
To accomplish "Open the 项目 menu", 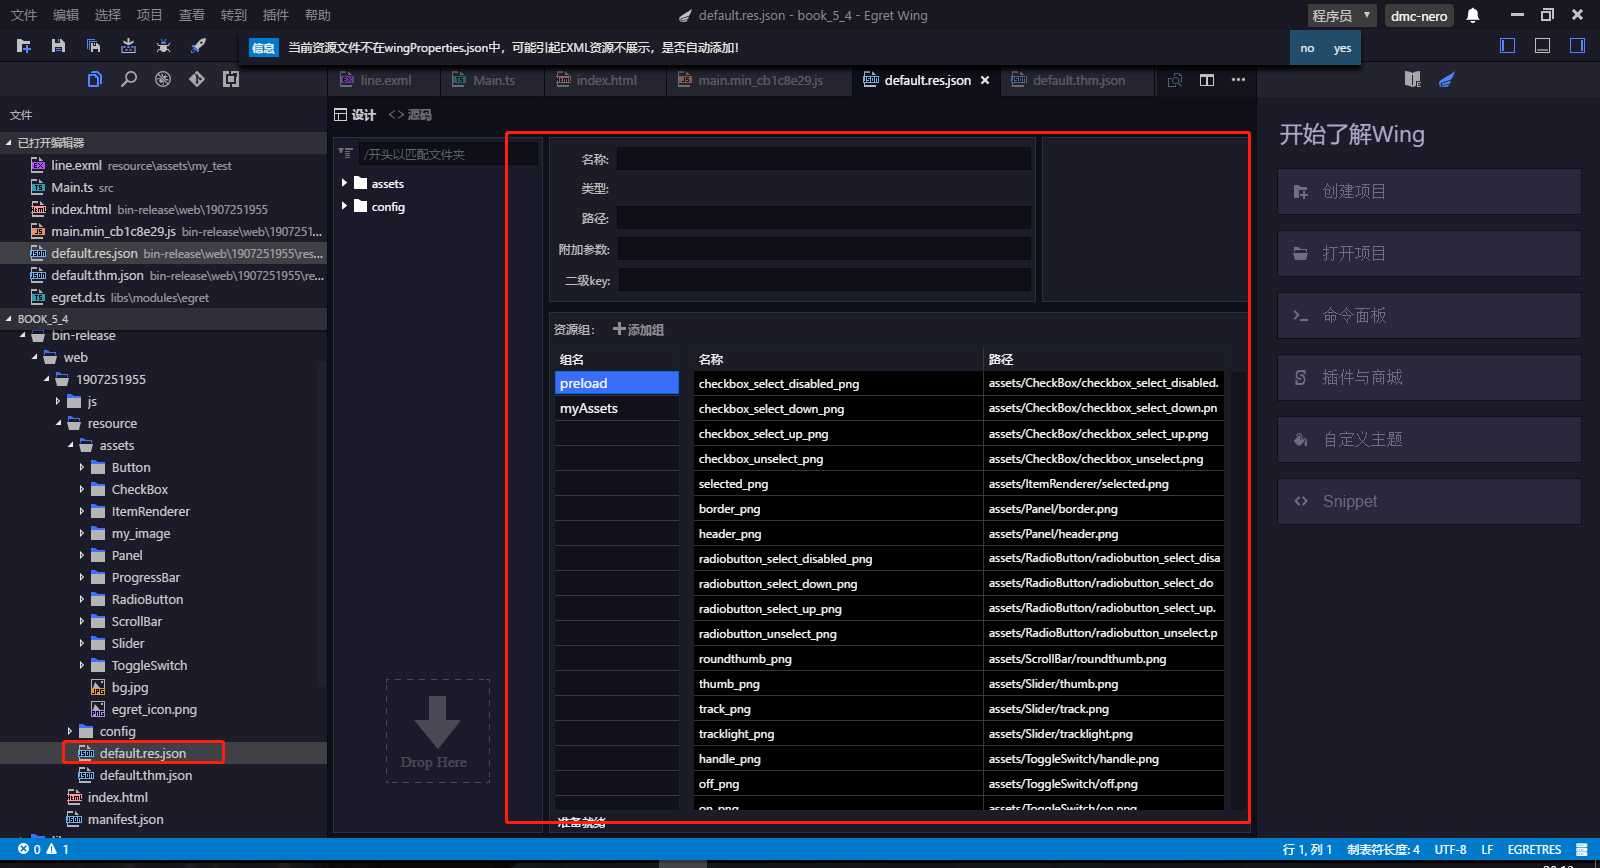I will 149,15.
